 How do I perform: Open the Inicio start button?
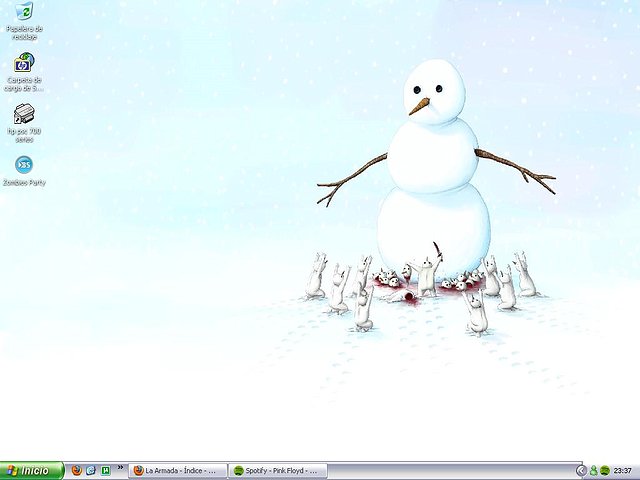point(32,471)
